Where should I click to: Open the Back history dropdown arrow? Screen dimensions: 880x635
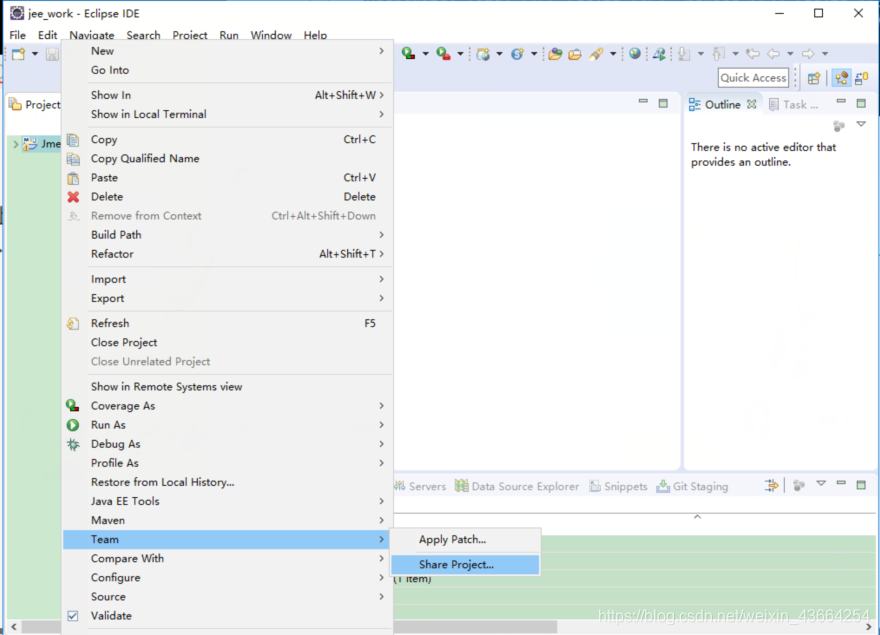click(x=790, y=54)
